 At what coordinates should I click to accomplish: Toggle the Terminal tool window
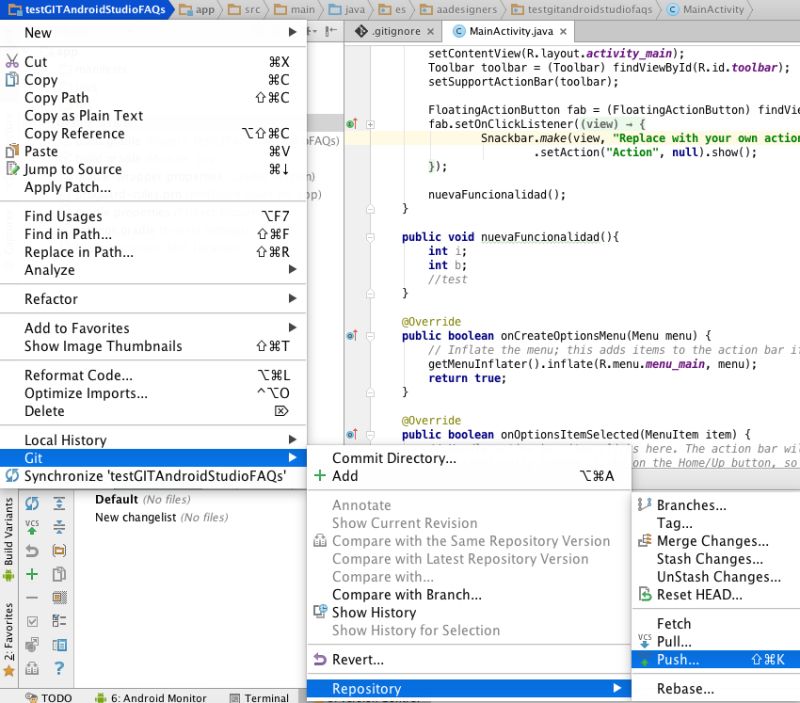260,697
